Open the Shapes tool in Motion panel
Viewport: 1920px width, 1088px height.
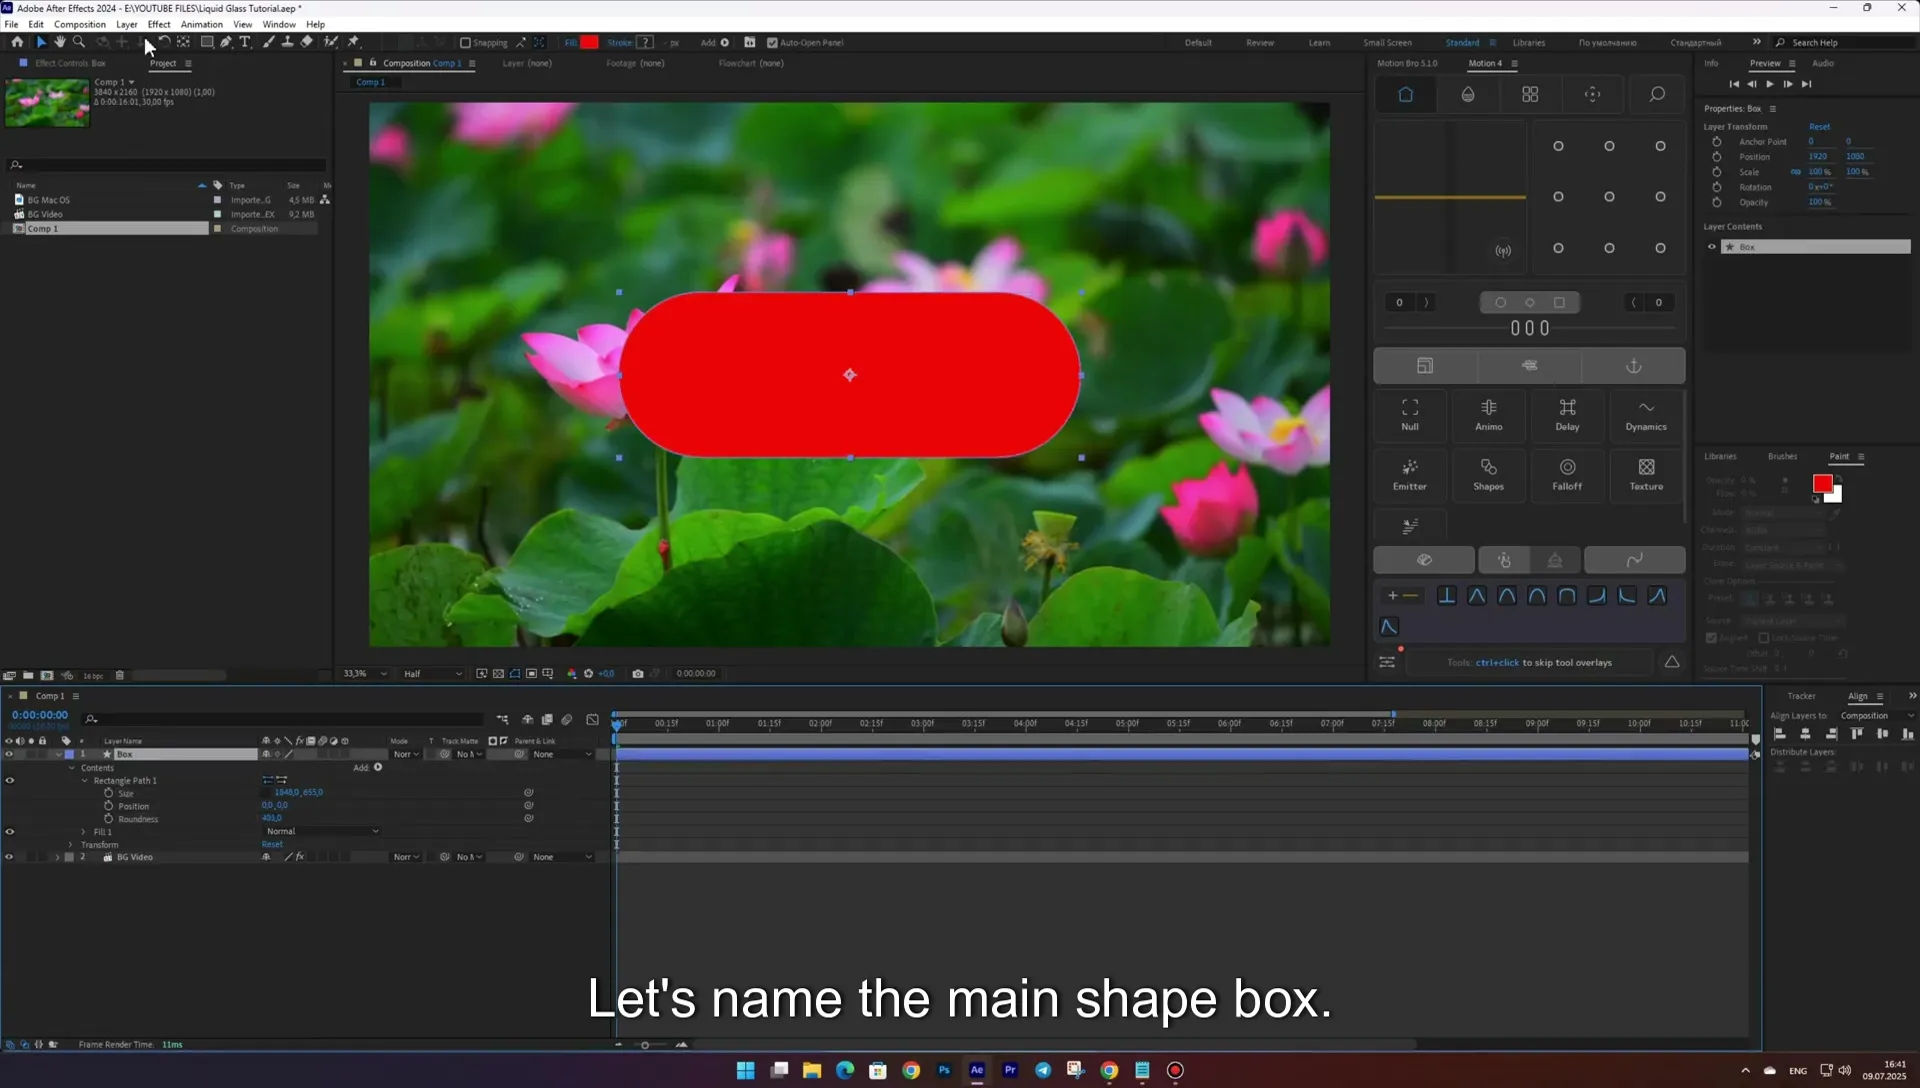pos(1488,474)
